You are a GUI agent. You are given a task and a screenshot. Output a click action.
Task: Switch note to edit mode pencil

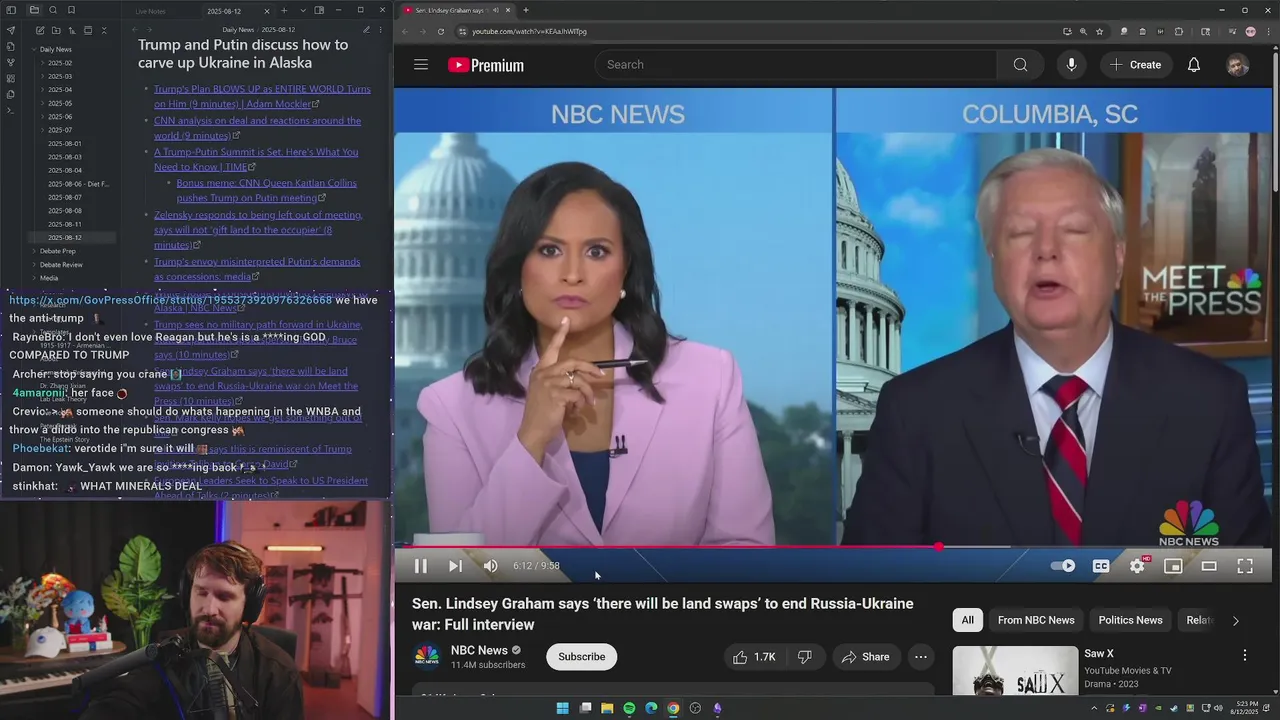coord(367,30)
